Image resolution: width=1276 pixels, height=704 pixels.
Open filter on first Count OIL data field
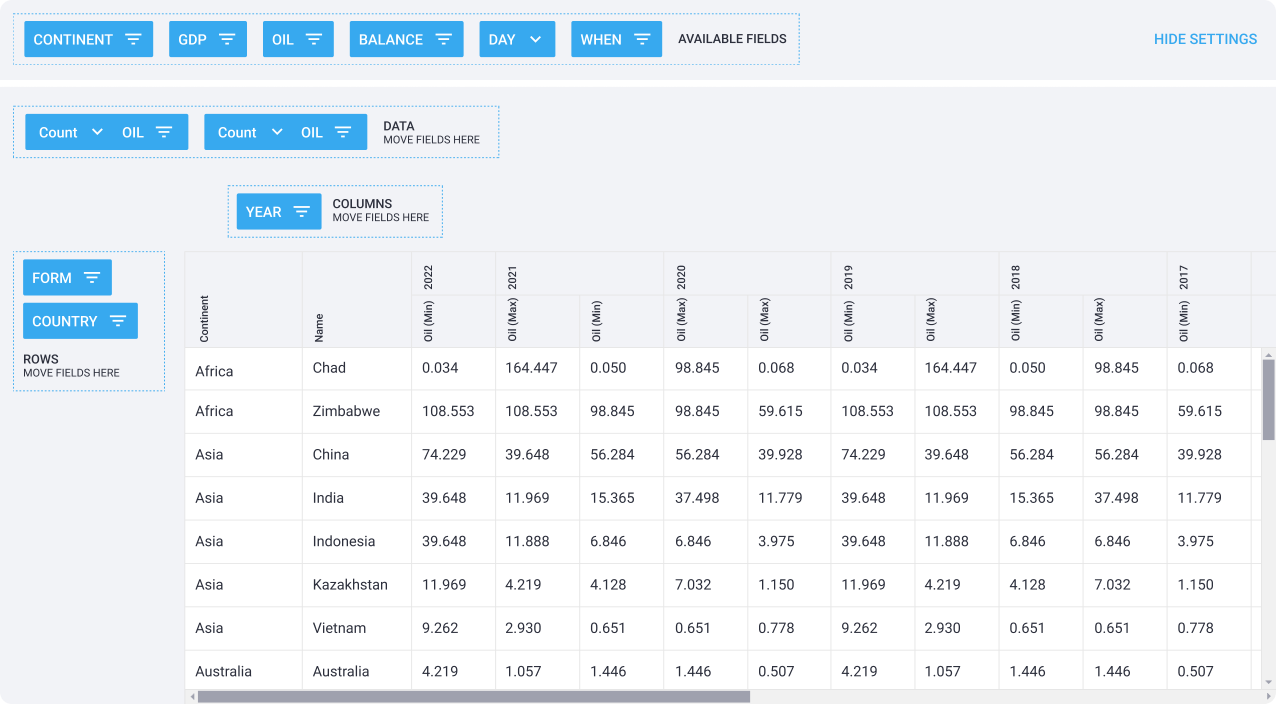point(164,132)
